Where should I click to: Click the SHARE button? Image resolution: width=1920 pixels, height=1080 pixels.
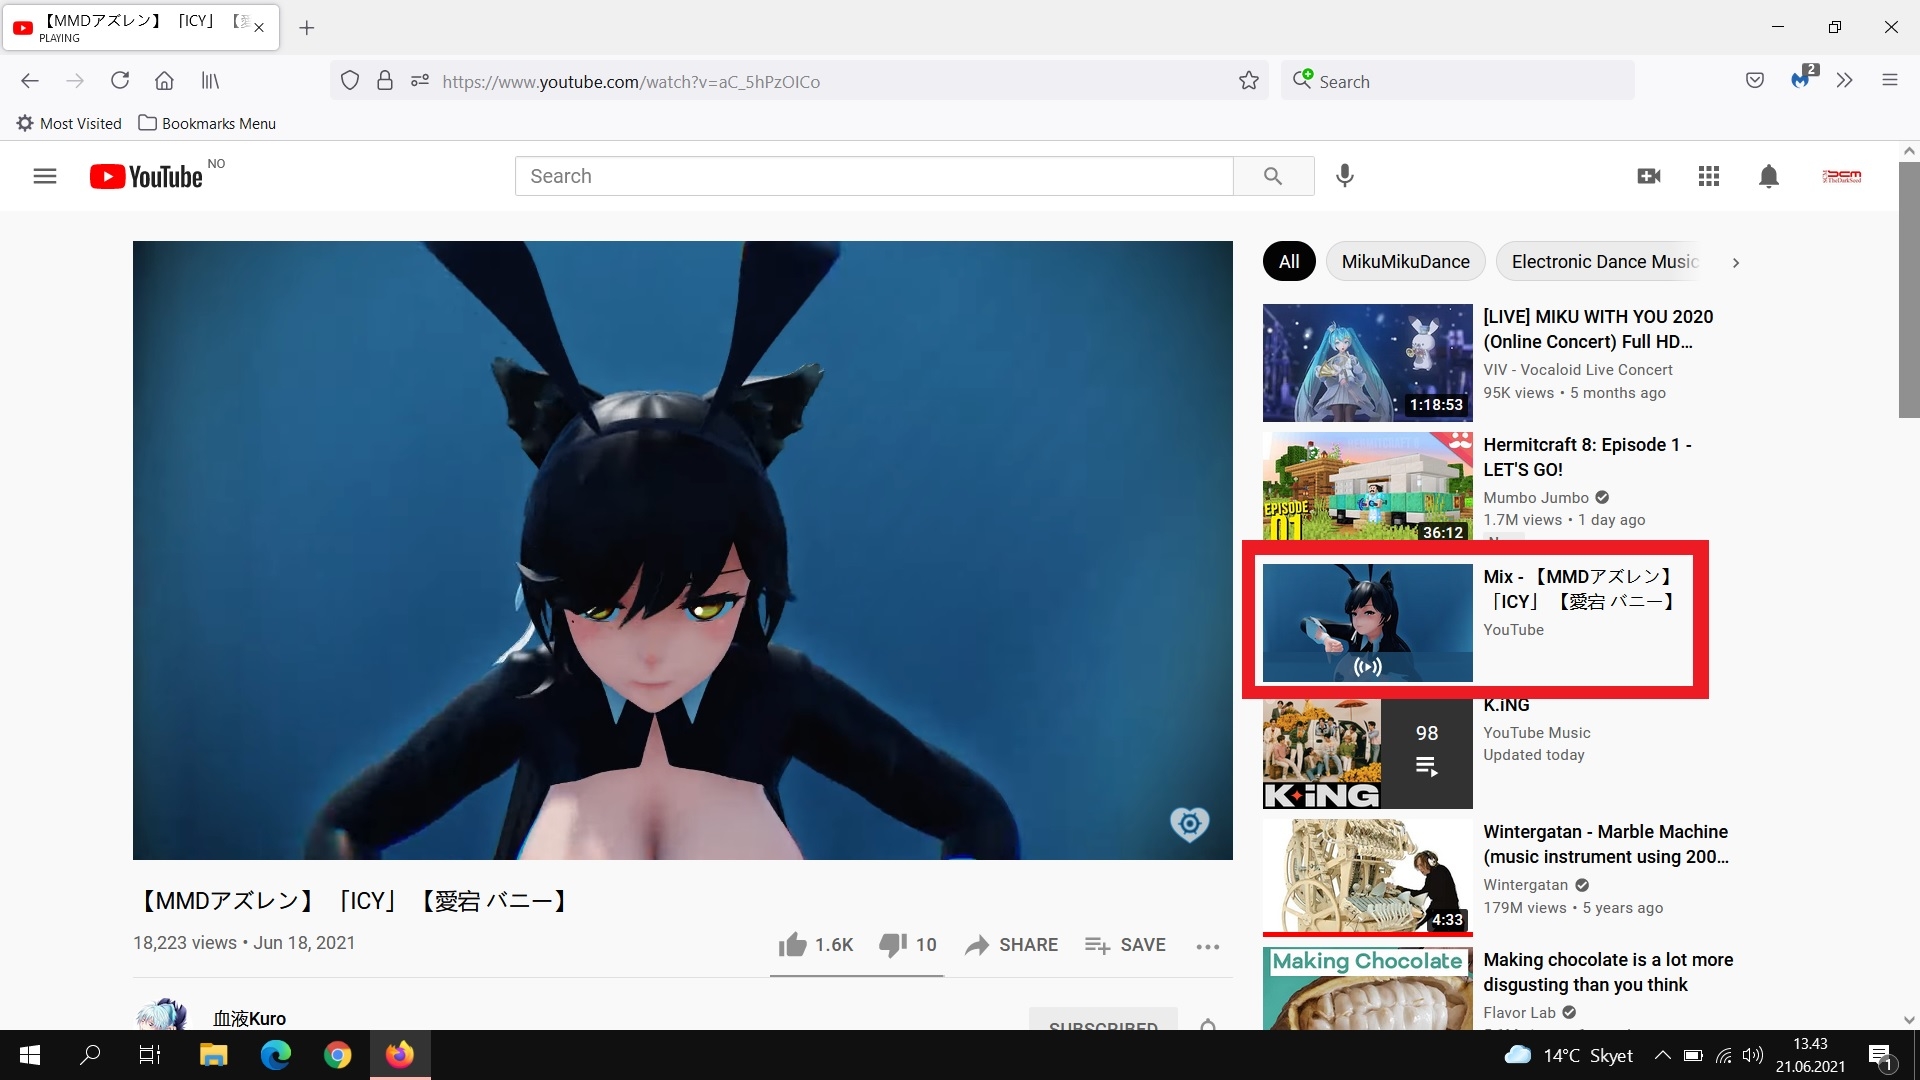coord(1012,945)
